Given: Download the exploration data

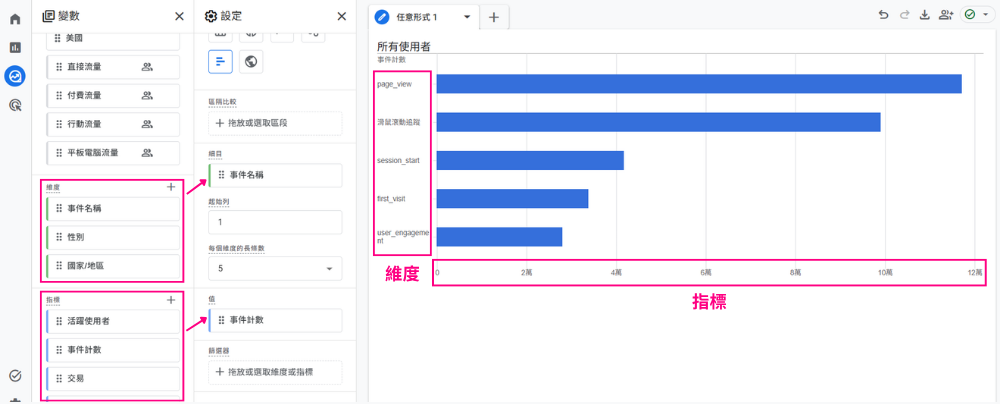Looking at the screenshot, I should 925,15.
